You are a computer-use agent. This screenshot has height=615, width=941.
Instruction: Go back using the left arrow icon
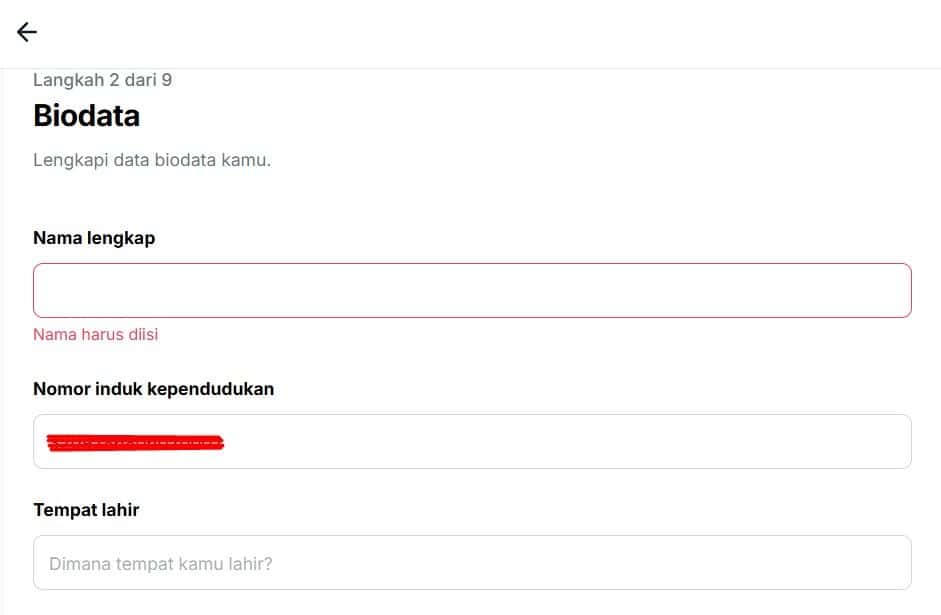(x=27, y=33)
